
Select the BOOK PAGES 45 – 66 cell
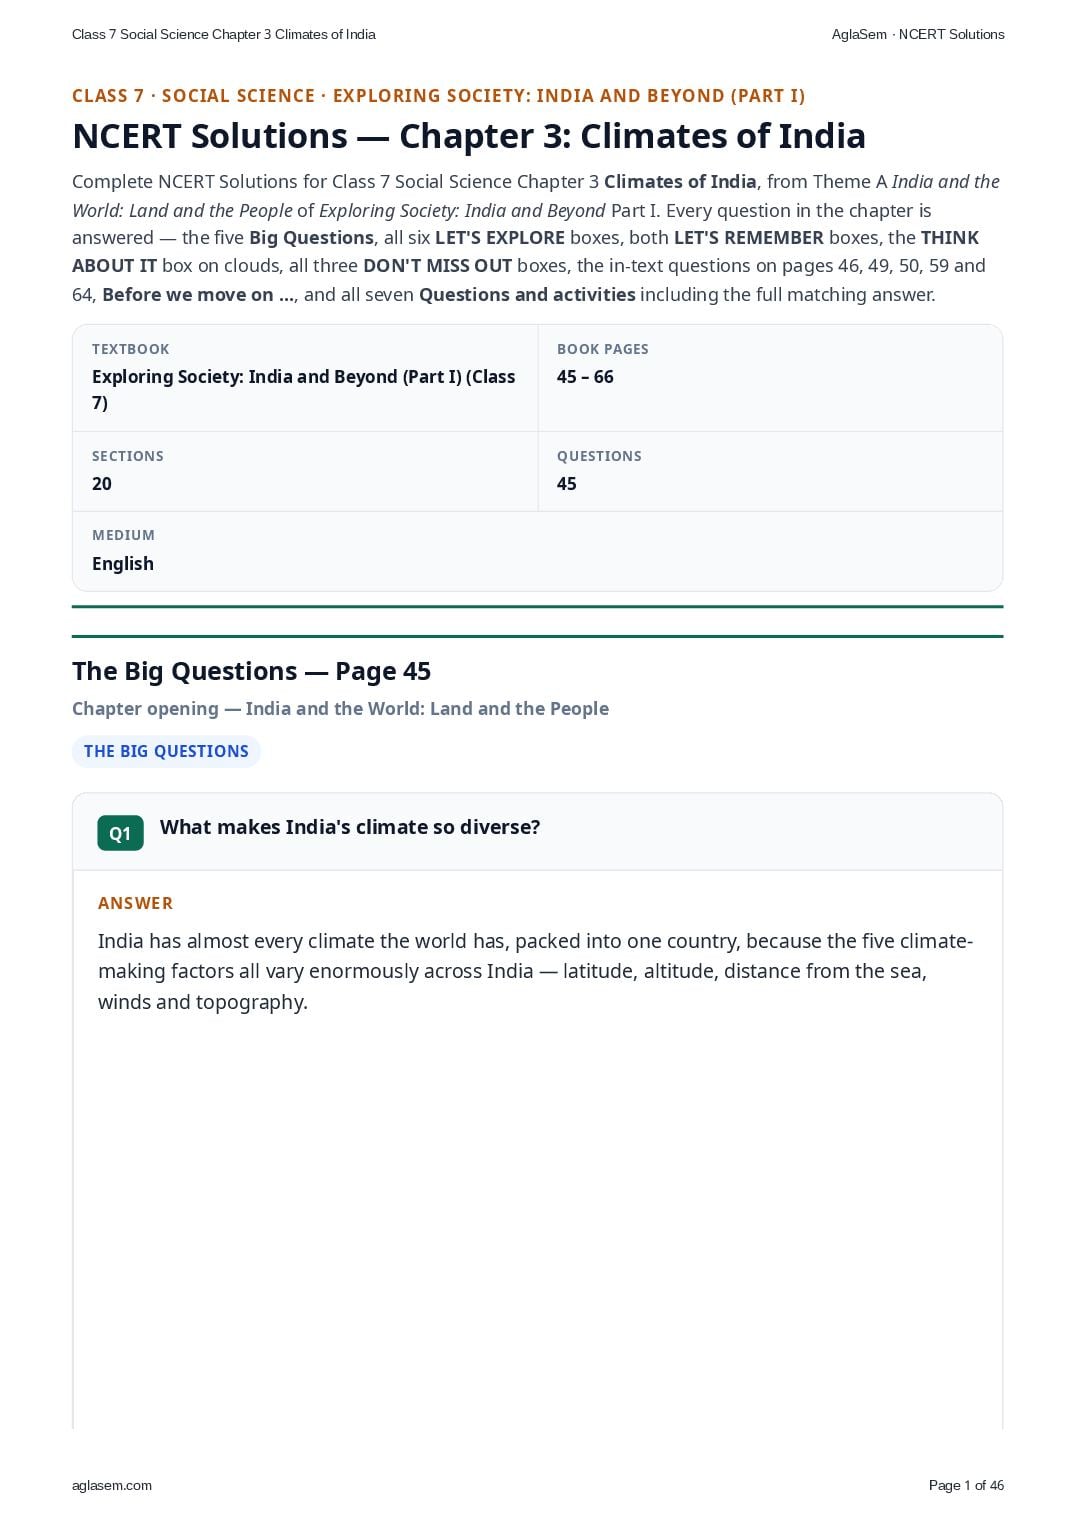point(770,378)
